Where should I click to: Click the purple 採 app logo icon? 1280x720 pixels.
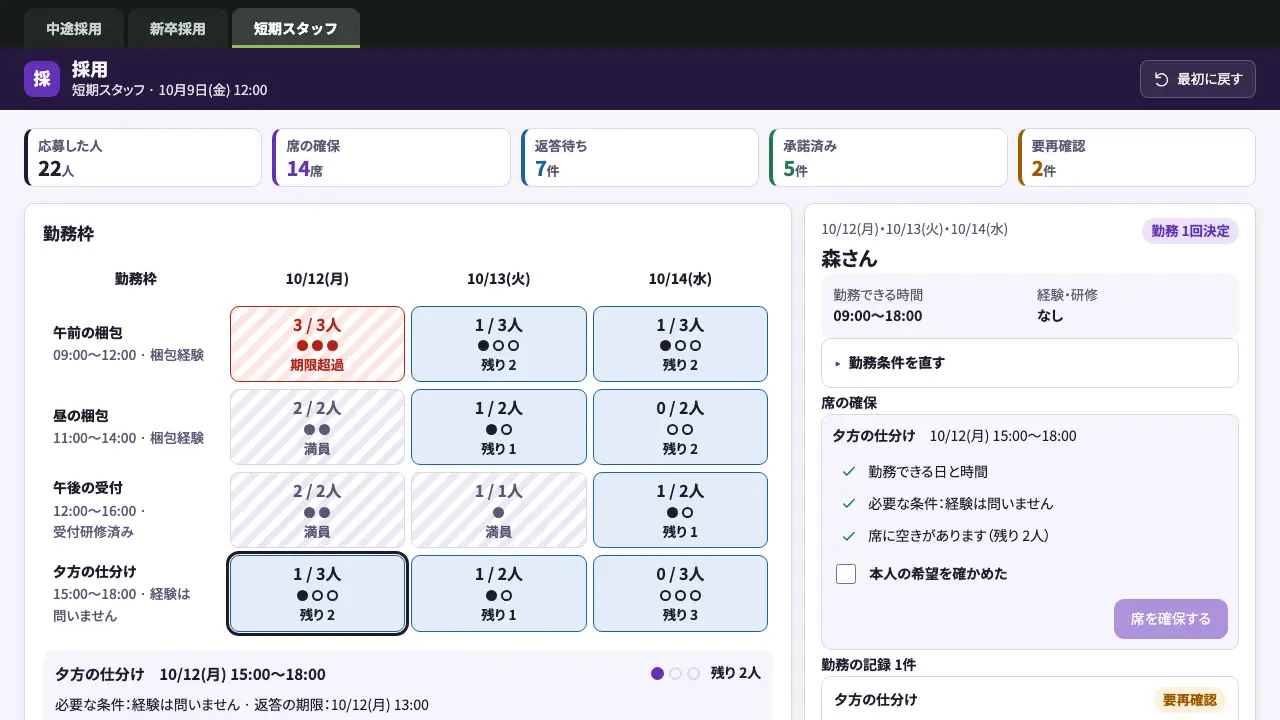tap(42, 79)
